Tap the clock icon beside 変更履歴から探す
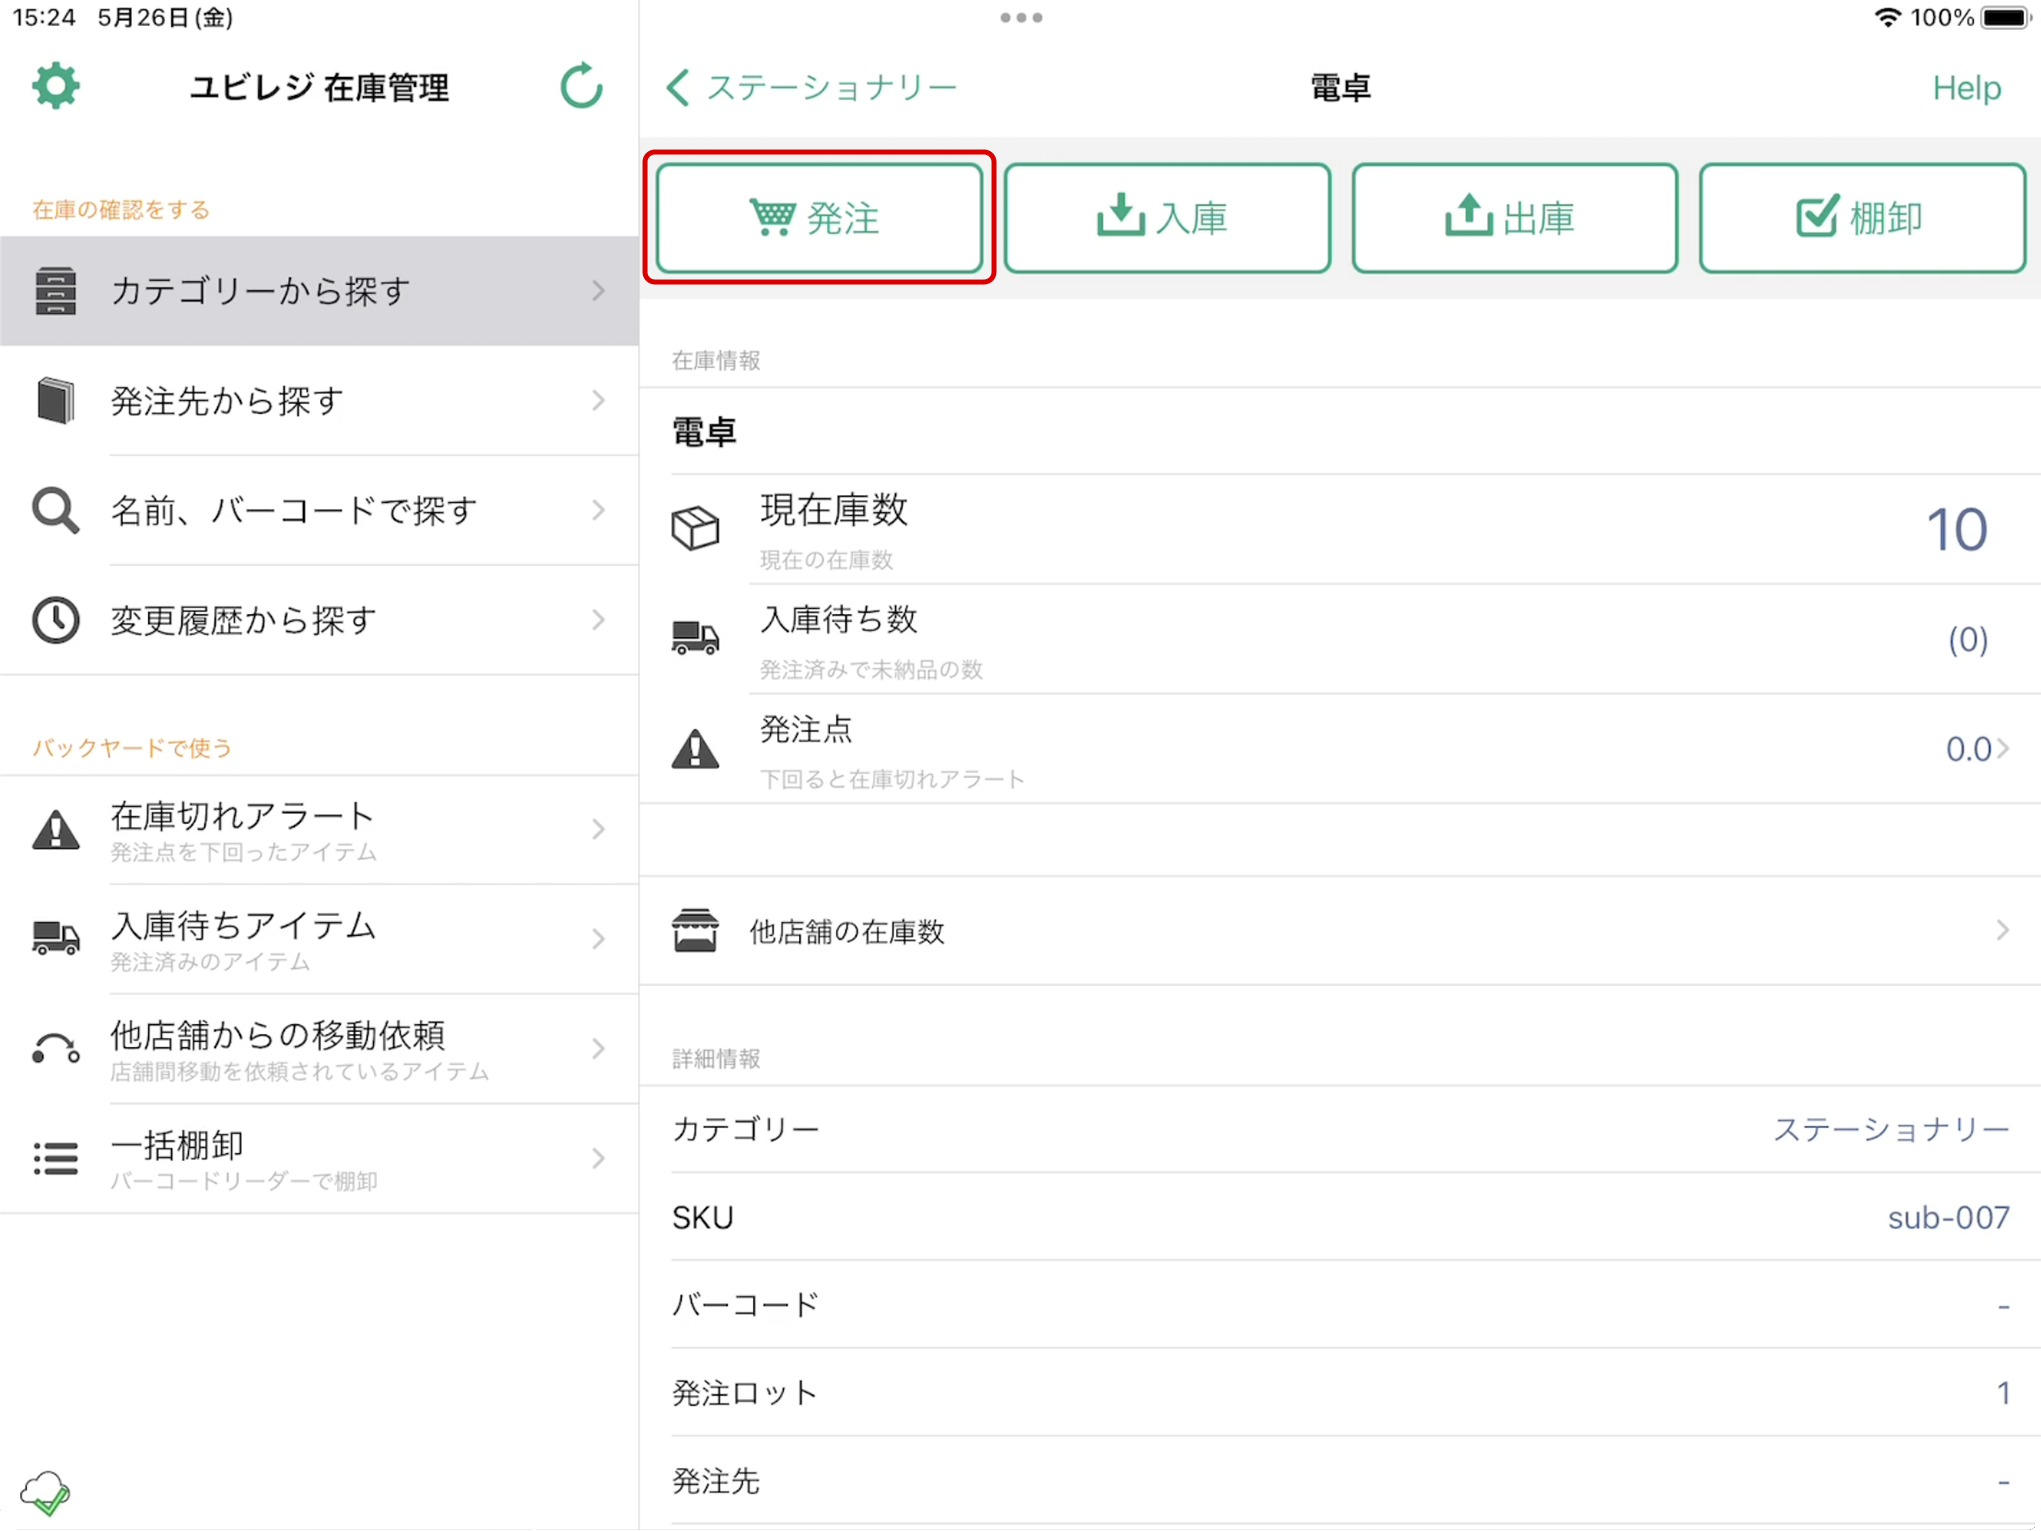The width and height of the screenshot is (2041, 1531). coord(56,620)
